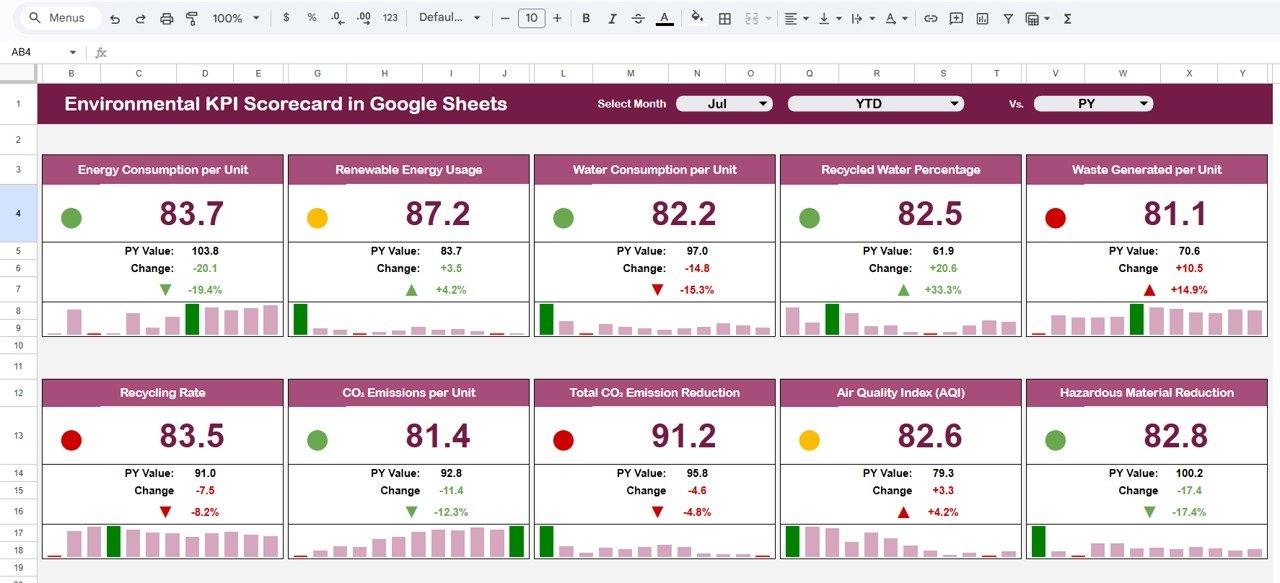Toggle strikethrough formatting

point(638,17)
